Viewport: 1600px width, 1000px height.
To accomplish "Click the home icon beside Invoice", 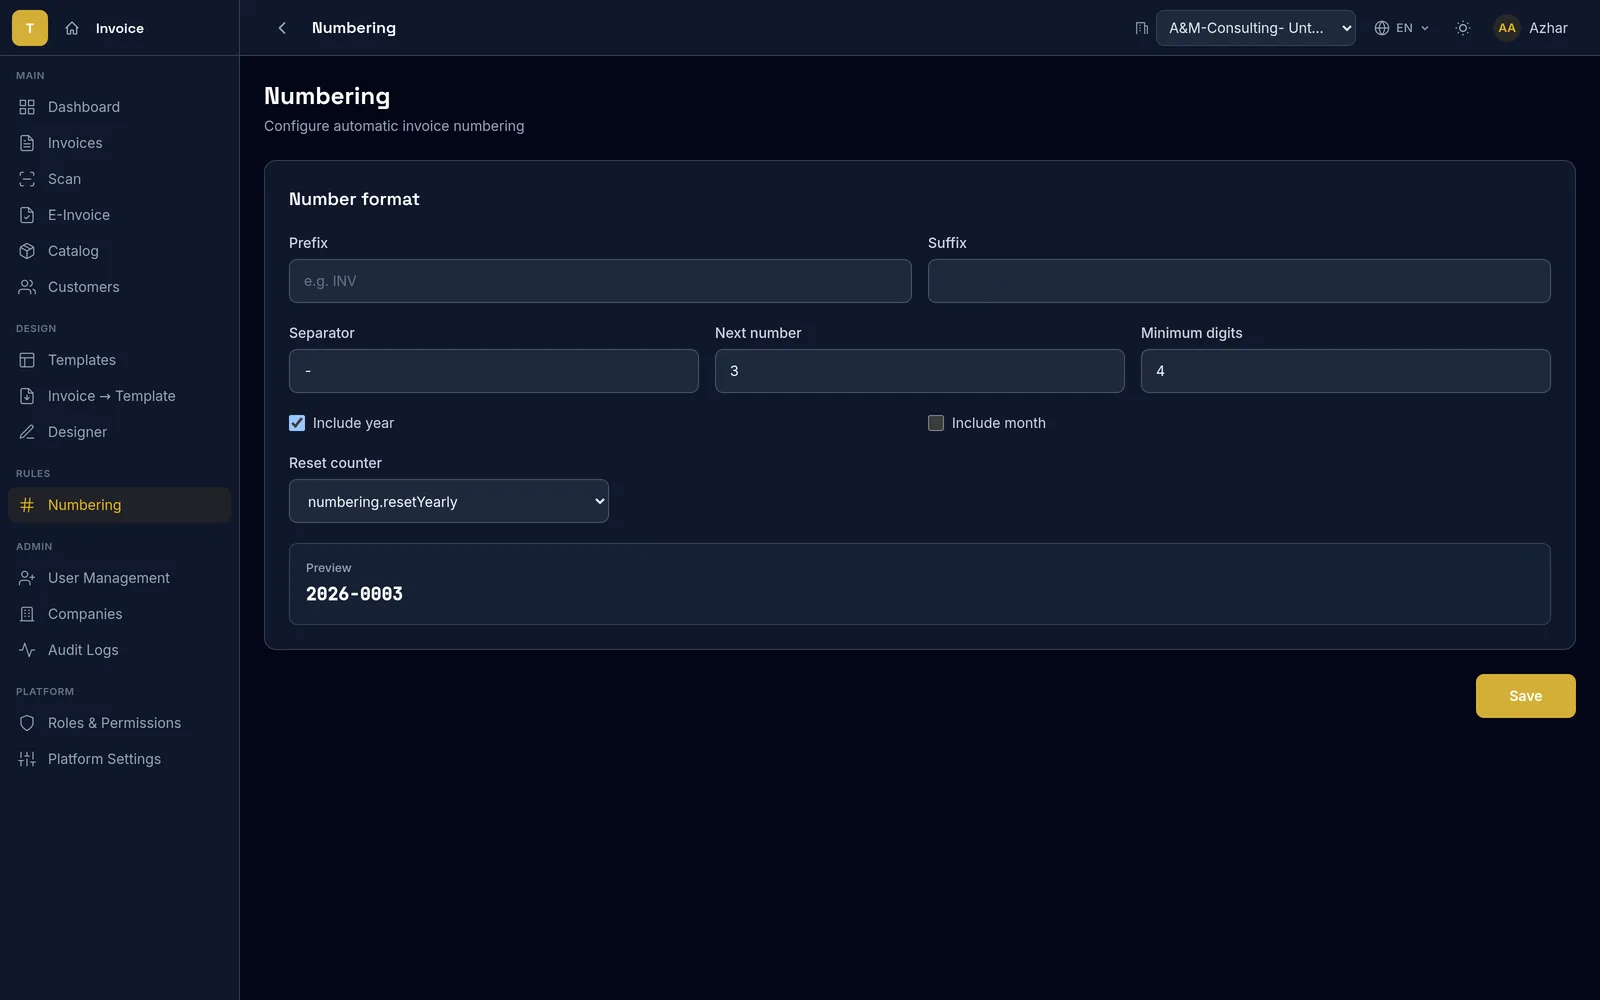I will click(72, 28).
